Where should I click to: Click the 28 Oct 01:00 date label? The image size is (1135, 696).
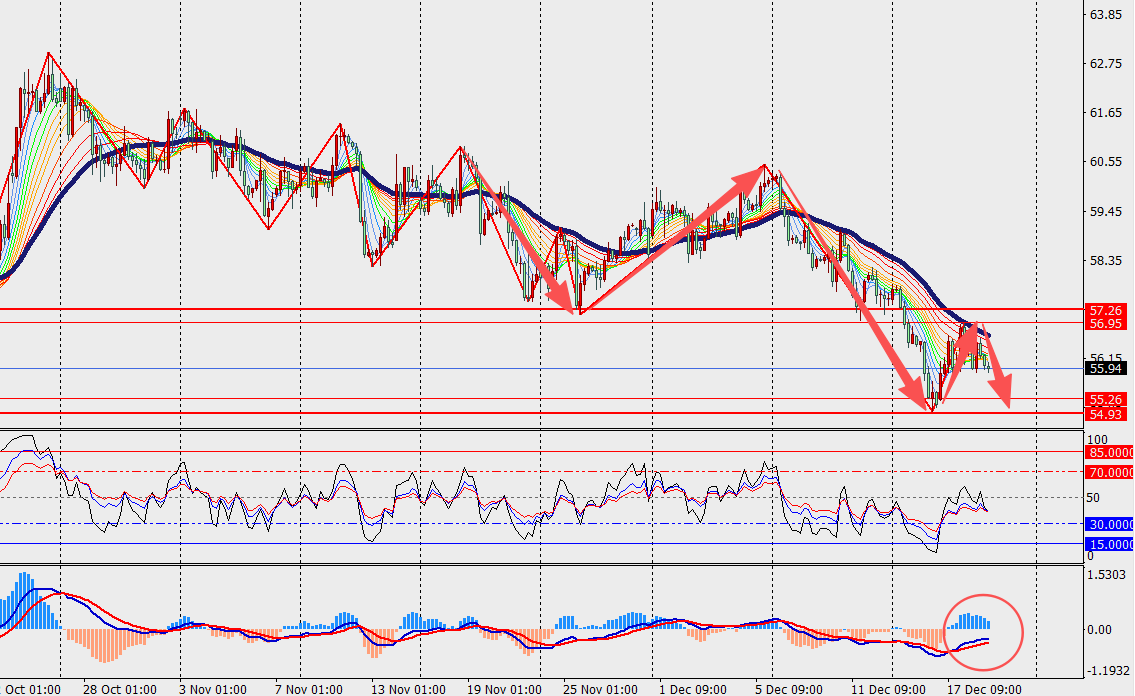119,689
